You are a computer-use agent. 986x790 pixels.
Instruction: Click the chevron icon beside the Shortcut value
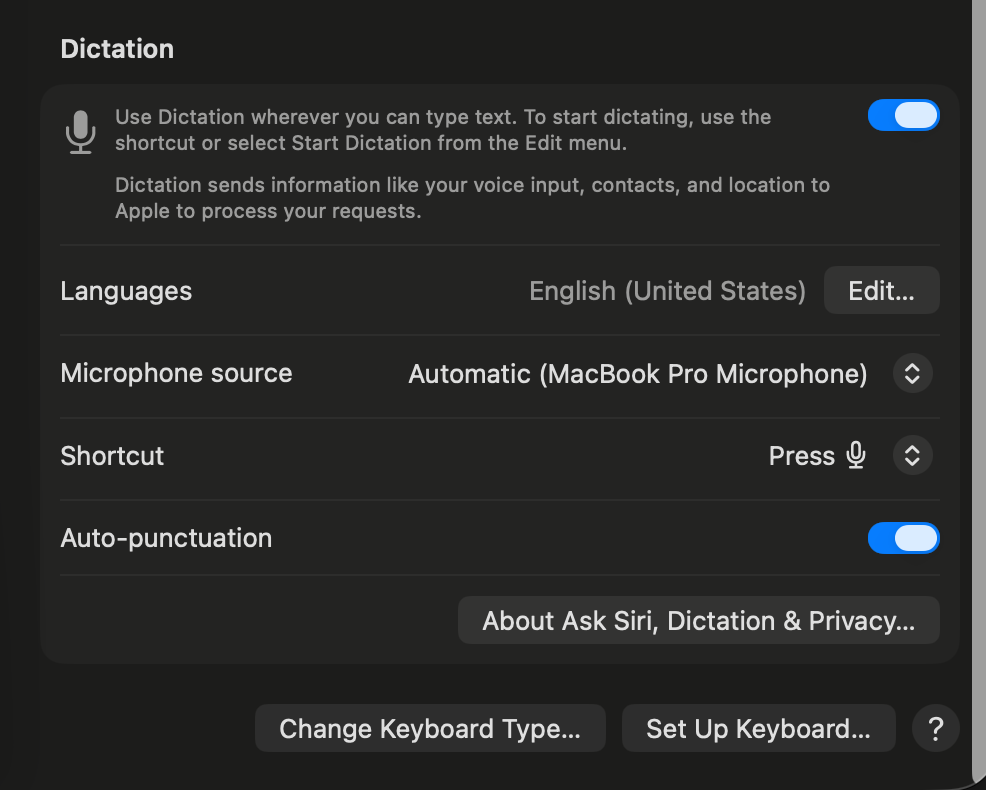click(912, 456)
